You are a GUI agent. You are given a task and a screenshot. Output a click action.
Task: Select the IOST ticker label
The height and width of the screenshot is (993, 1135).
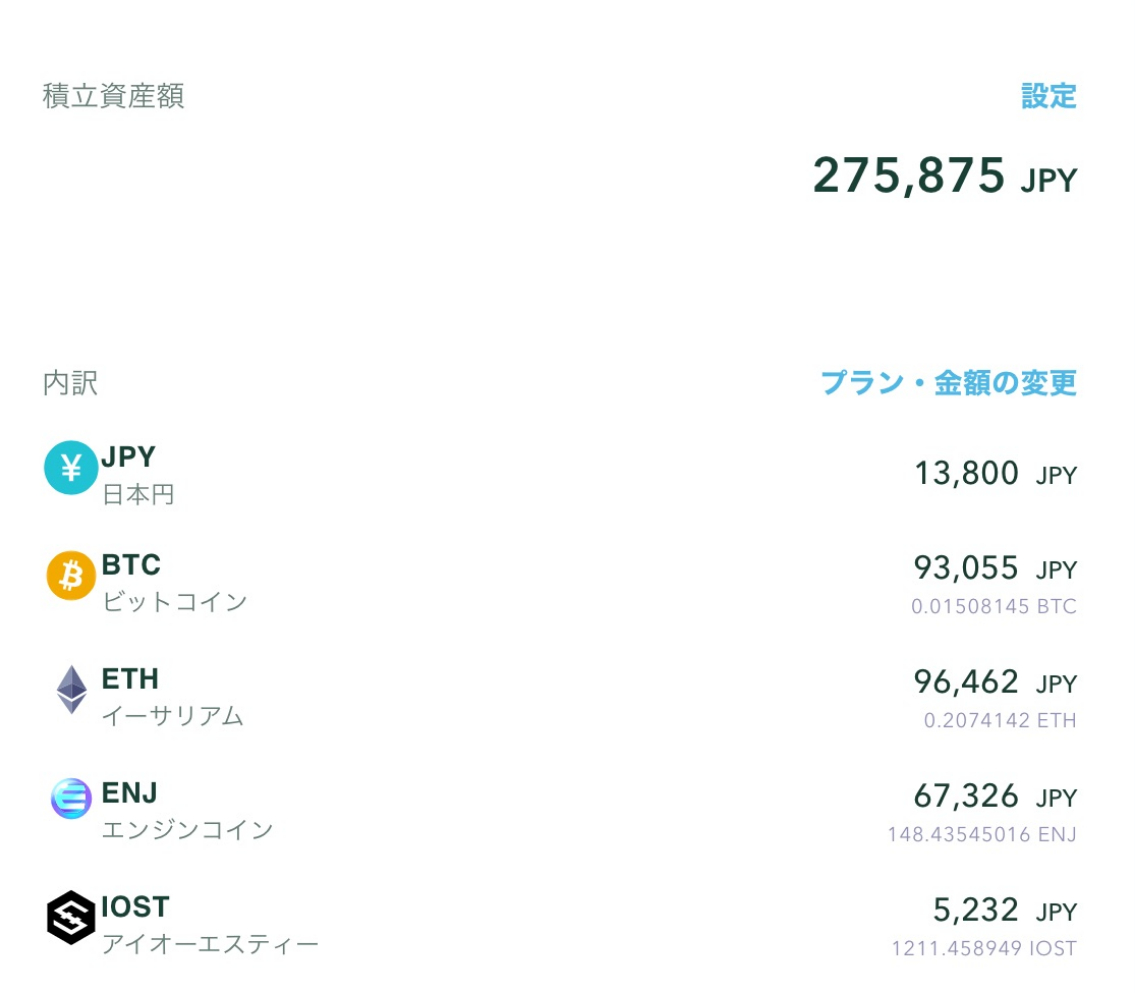pos(135,907)
